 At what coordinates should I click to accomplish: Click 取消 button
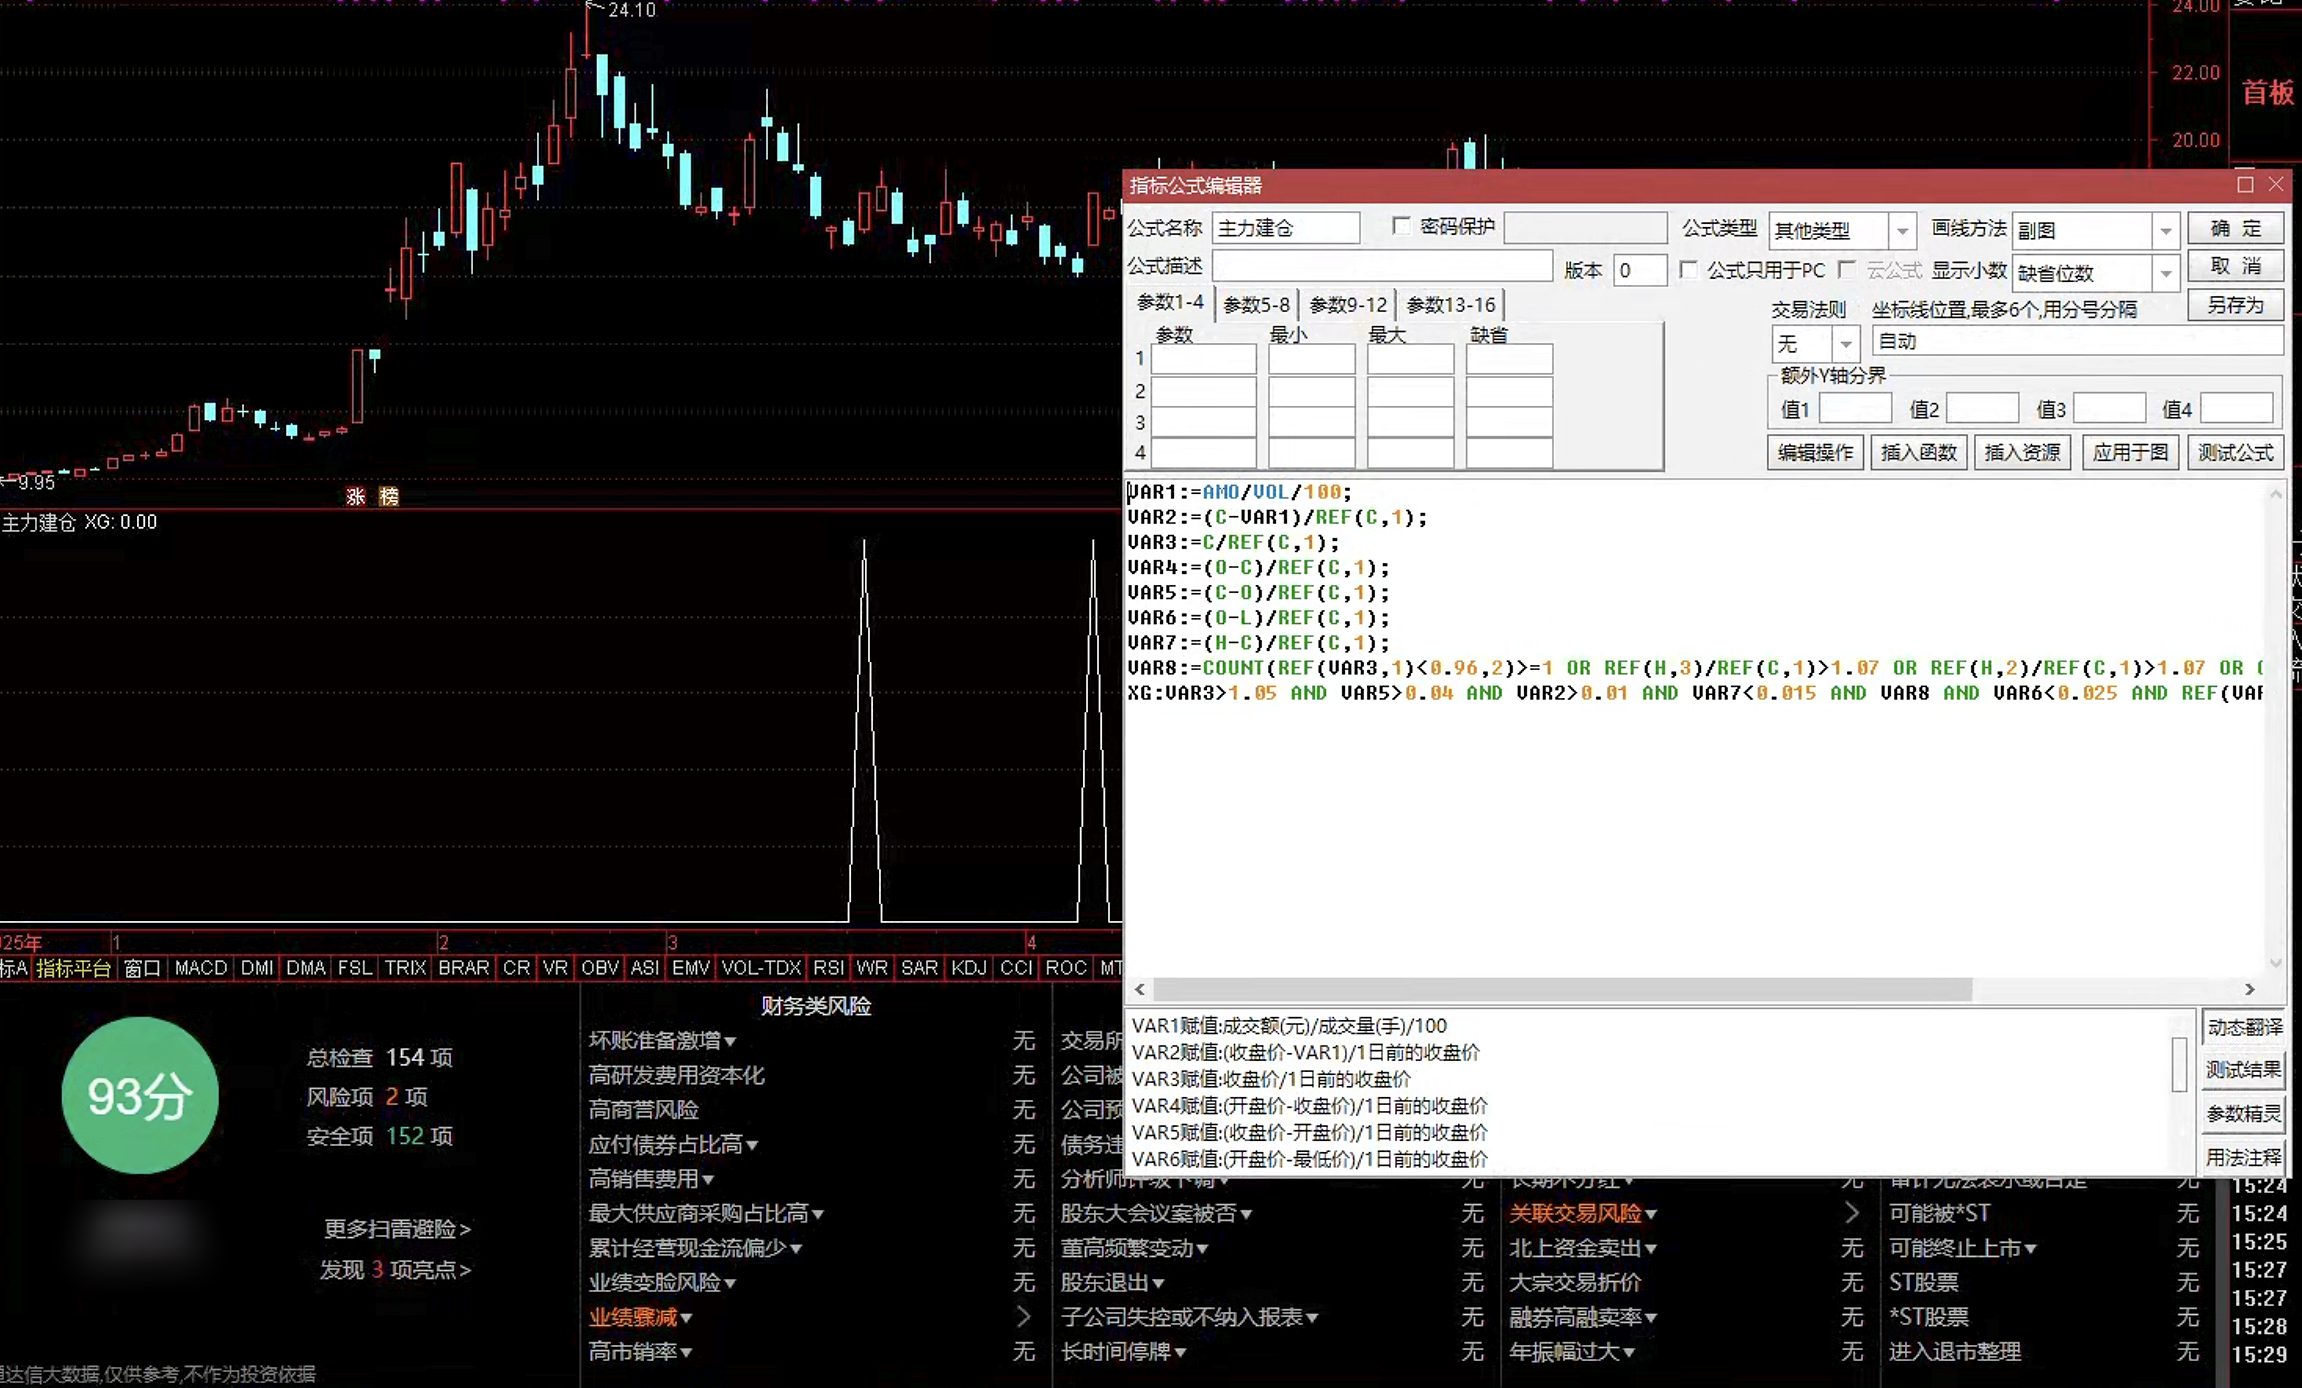2236,266
